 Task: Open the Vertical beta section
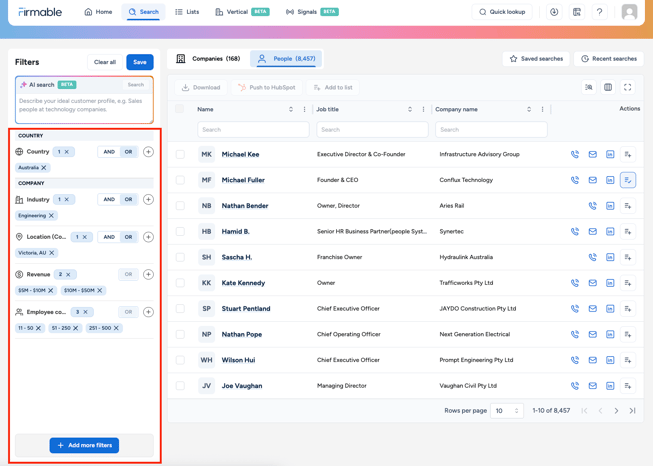coord(242,12)
